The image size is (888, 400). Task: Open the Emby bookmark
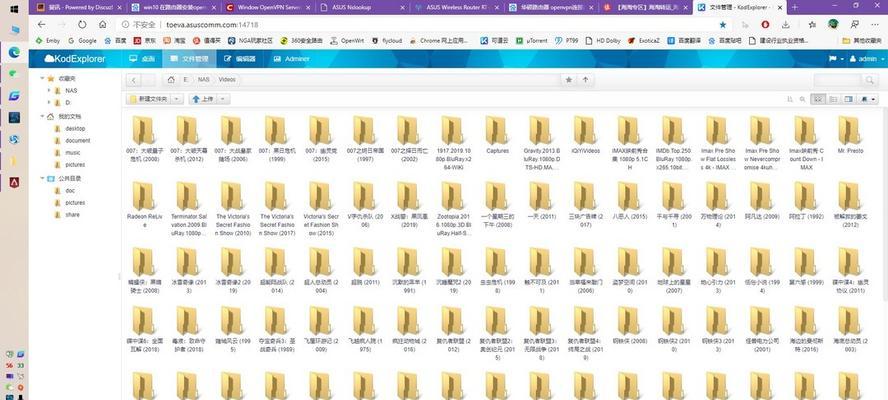(48, 41)
